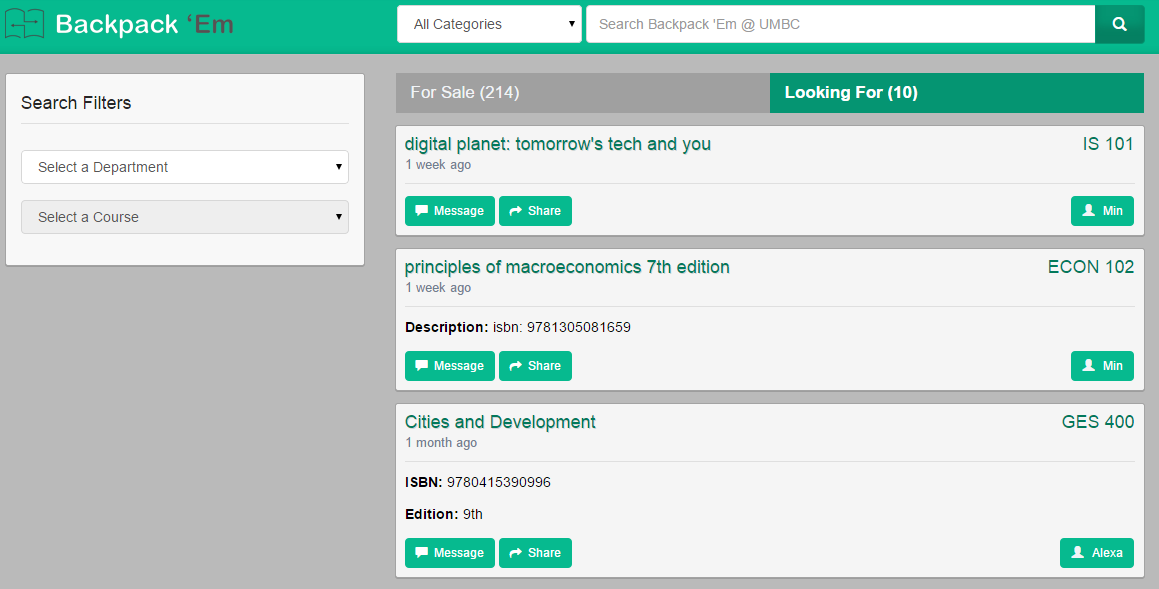Expand the Select a Department dropdown
Image resolution: width=1159 pixels, height=589 pixels.
point(185,167)
